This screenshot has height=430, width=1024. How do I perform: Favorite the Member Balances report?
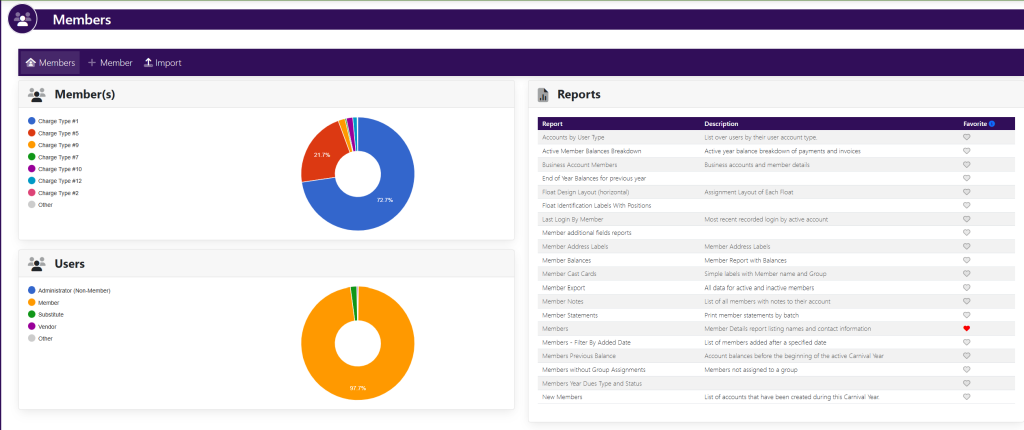[x=966, y=260]
